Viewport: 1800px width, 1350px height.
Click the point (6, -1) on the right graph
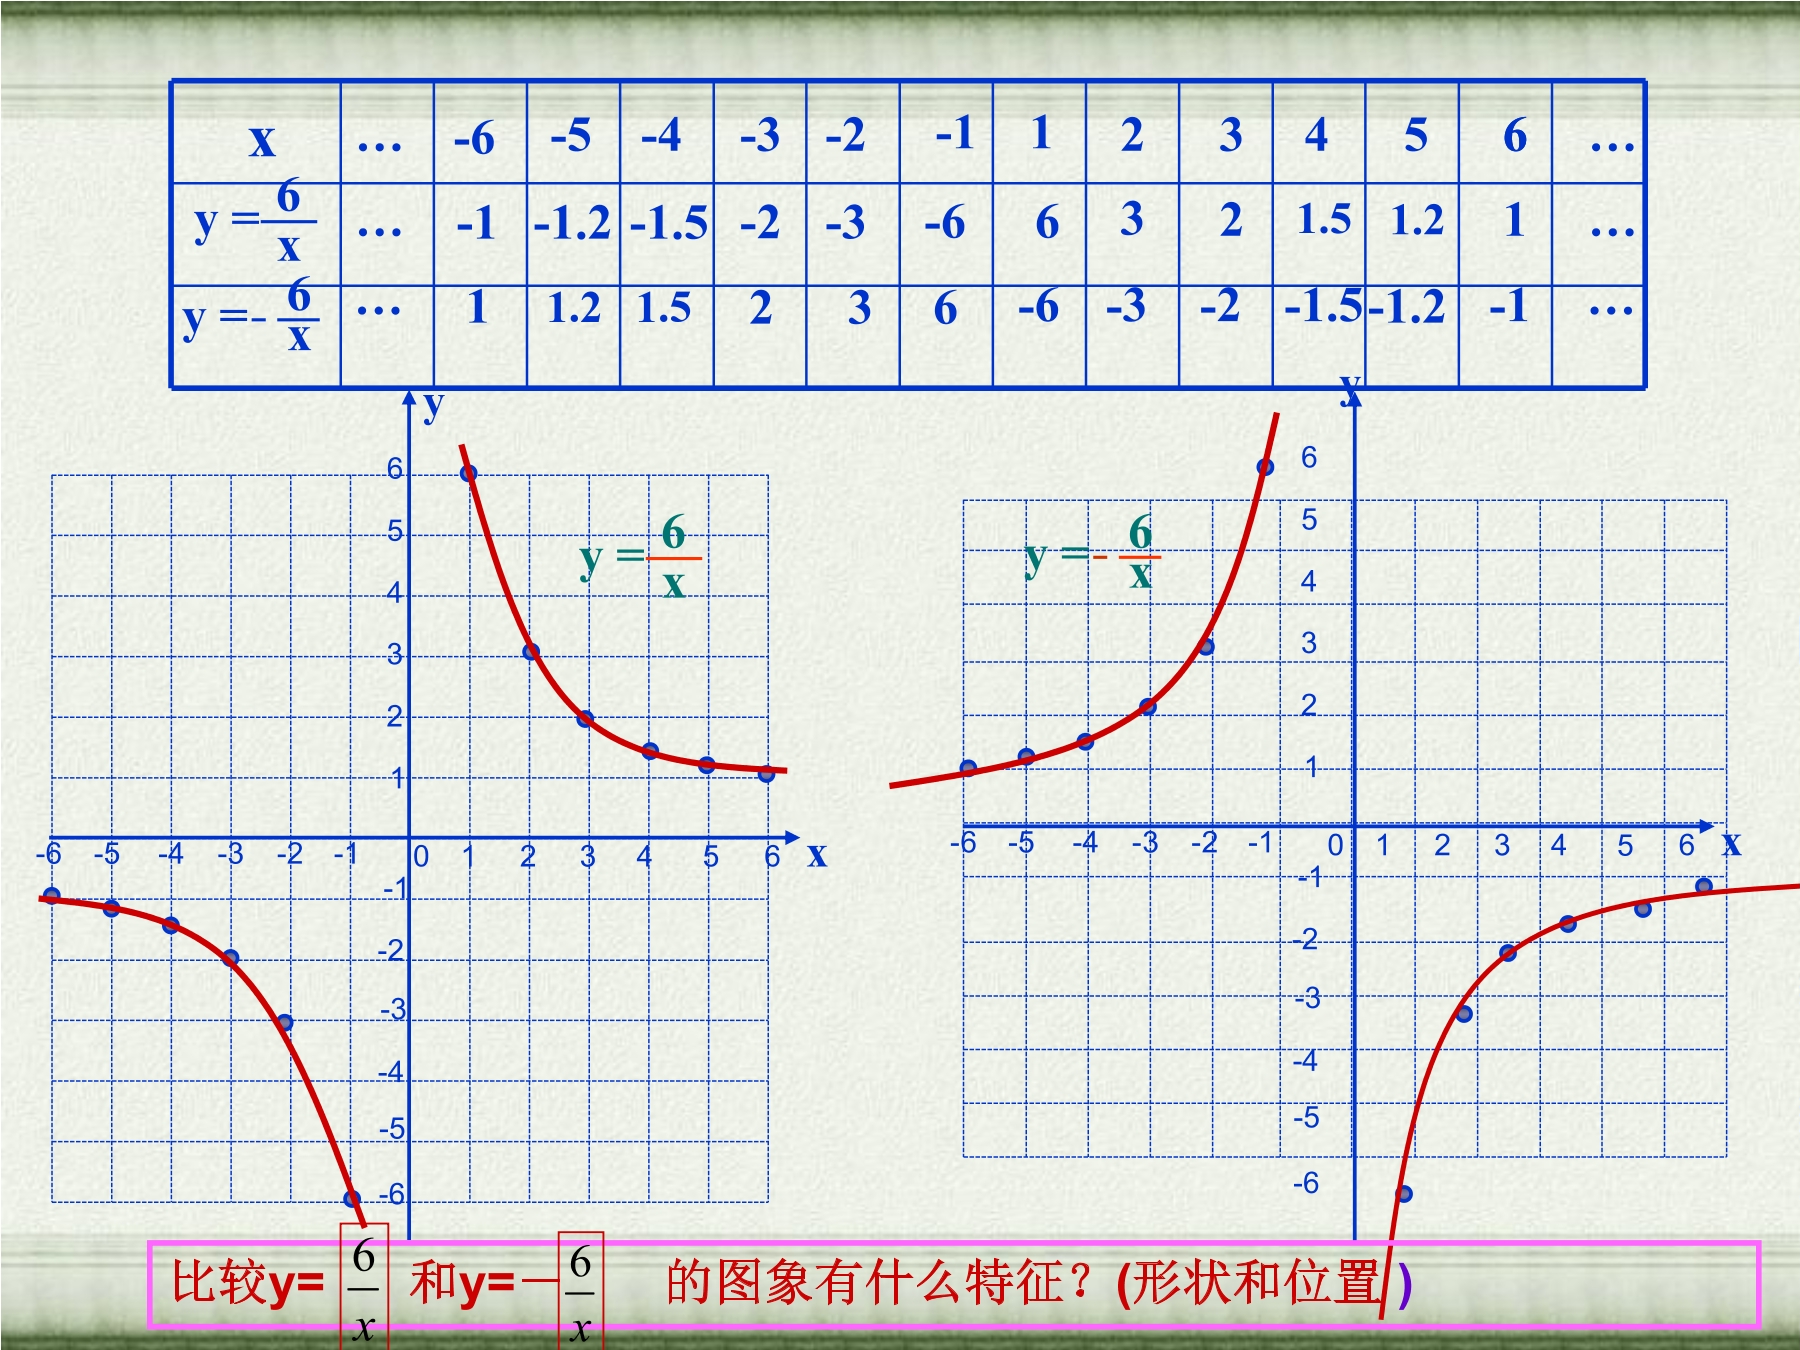[1705, 886]
